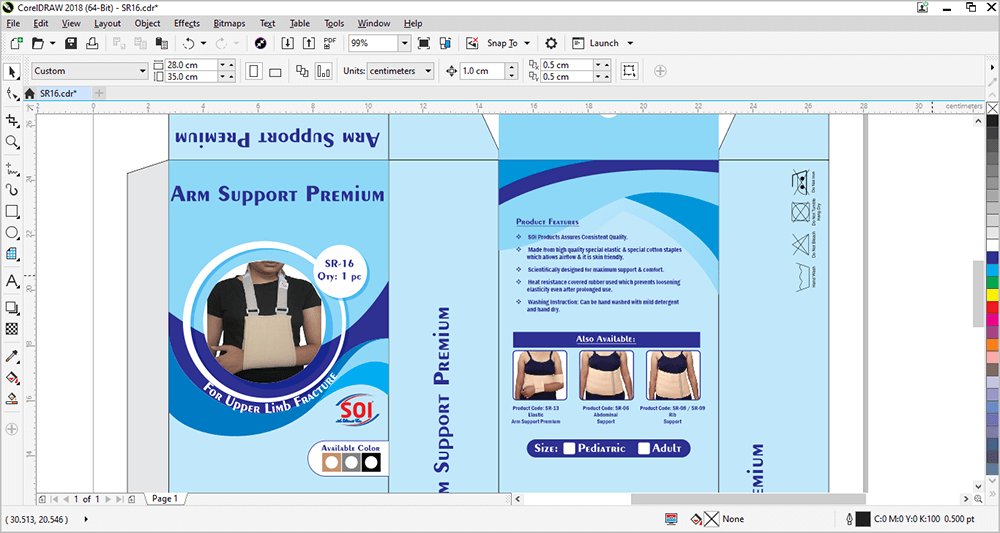This screenshot has height=533, width=1000.
Task: Click the Undo arrow icon
Action: pos(189,43)
